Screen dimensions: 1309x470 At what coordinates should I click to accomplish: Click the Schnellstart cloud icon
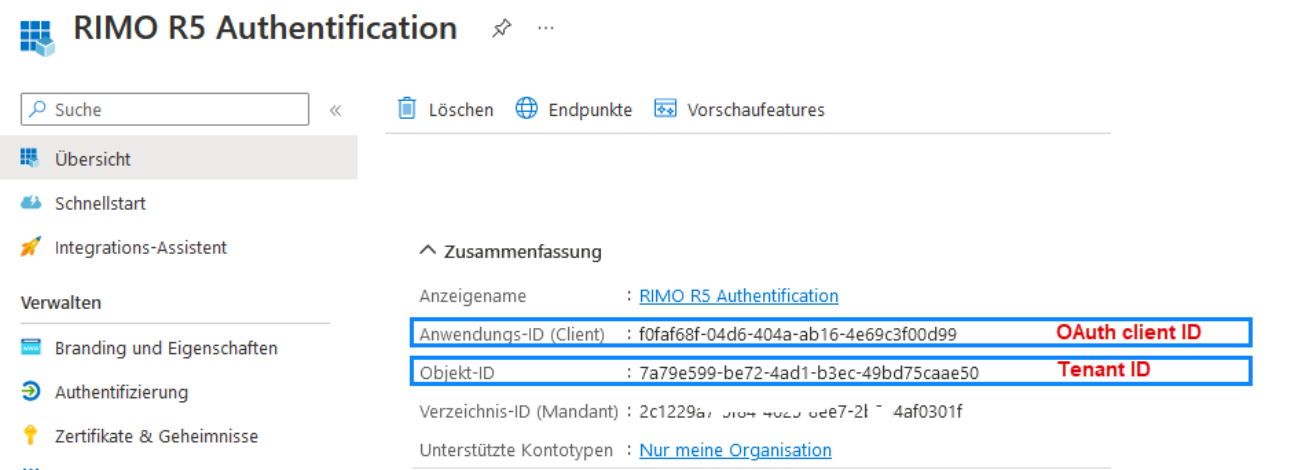pyautogui.click(x=31, y=203)
